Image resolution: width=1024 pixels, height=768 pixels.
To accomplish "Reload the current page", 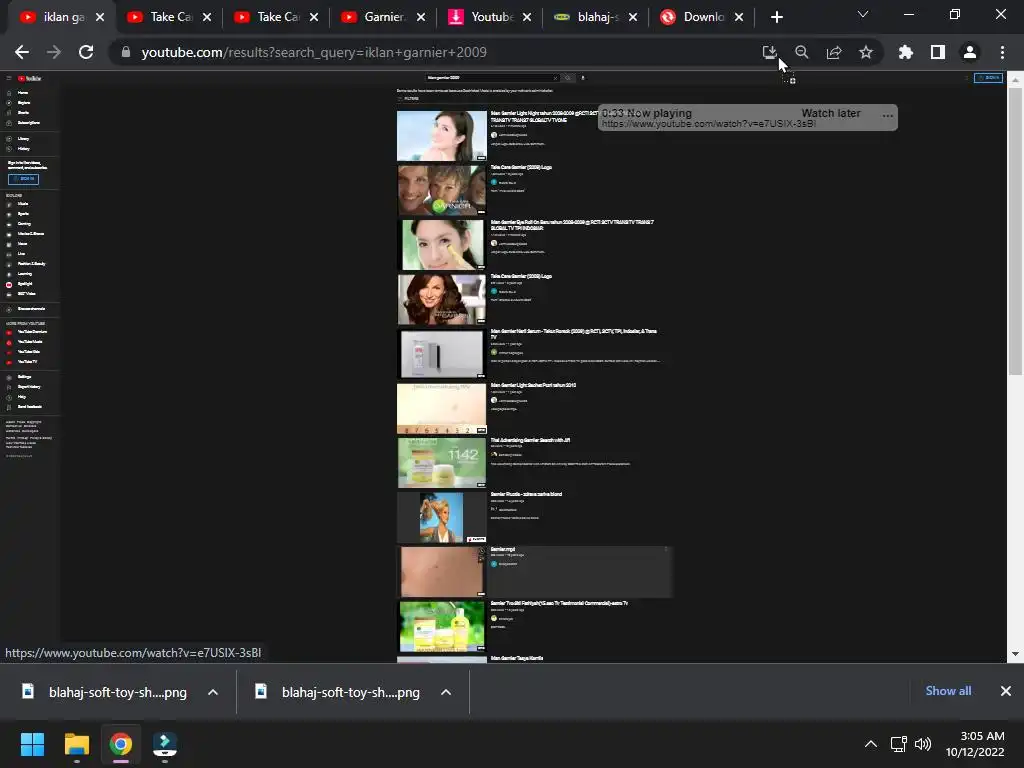I will pyautogui.click(x=86, y=52).
